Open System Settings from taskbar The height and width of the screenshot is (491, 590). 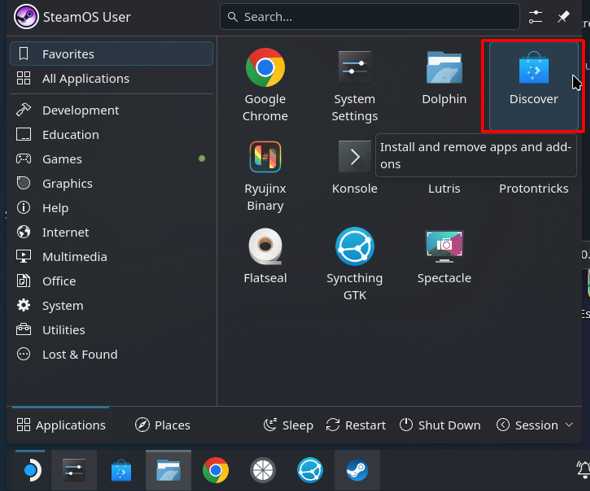74,470
